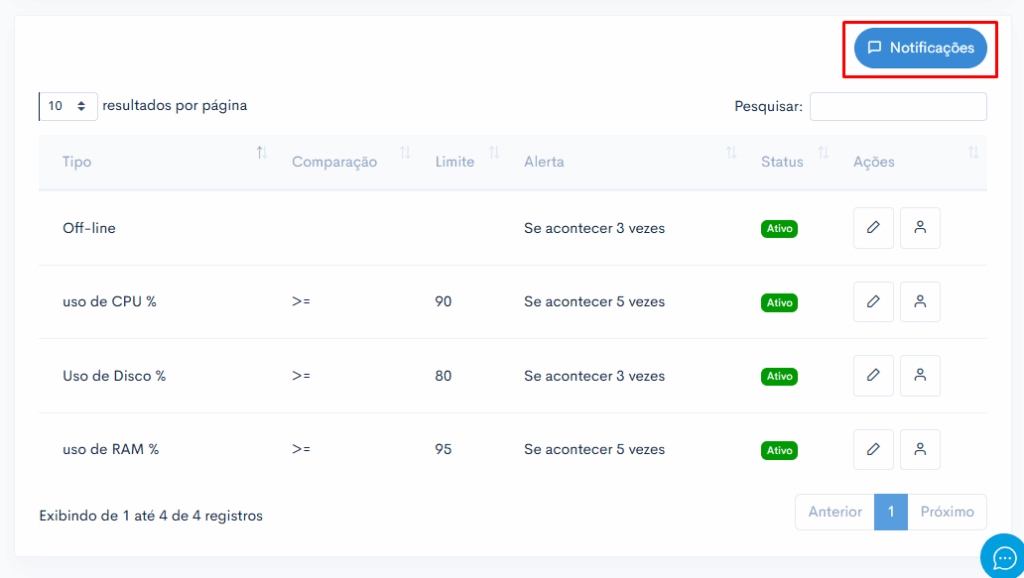Go to Próximo page
The image size is (1024, 578).
[x=947, y=512]
